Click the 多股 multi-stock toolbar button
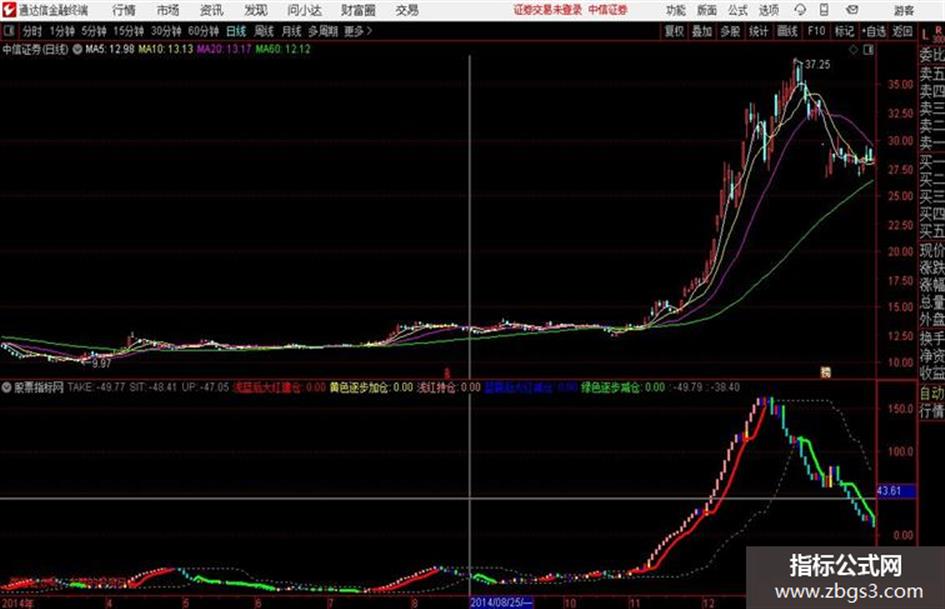945x609 pixels. (x=730, y=31)
